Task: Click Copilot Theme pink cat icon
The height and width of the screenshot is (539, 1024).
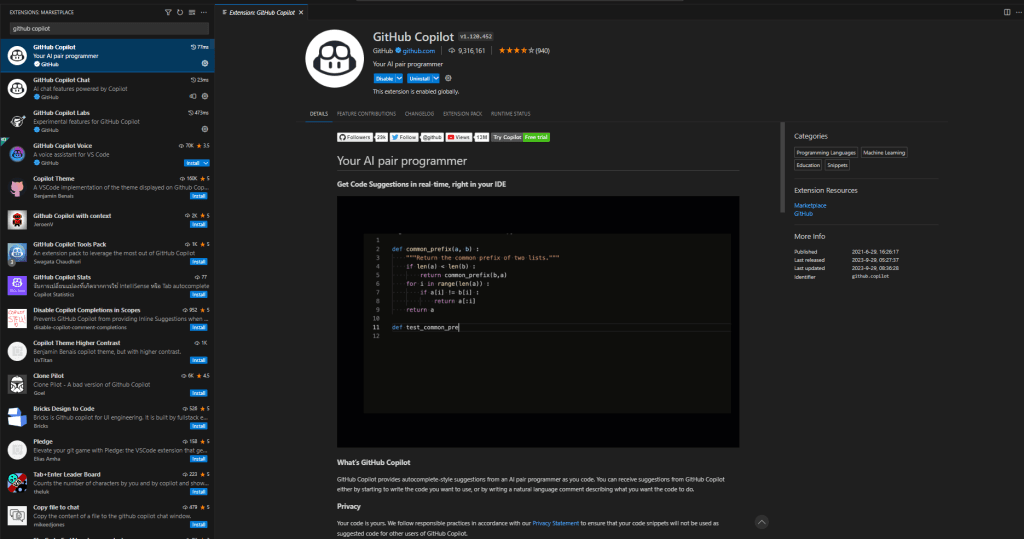Action: click(x=17, y=187)
